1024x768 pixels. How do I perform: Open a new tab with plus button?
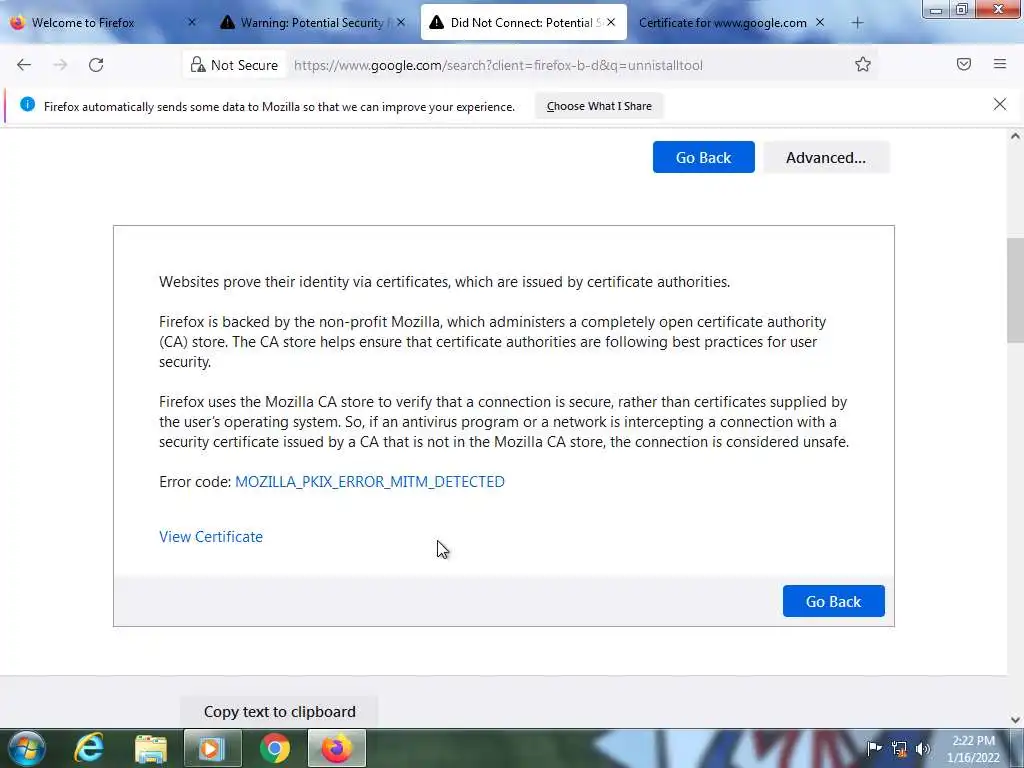coord(857,23)
